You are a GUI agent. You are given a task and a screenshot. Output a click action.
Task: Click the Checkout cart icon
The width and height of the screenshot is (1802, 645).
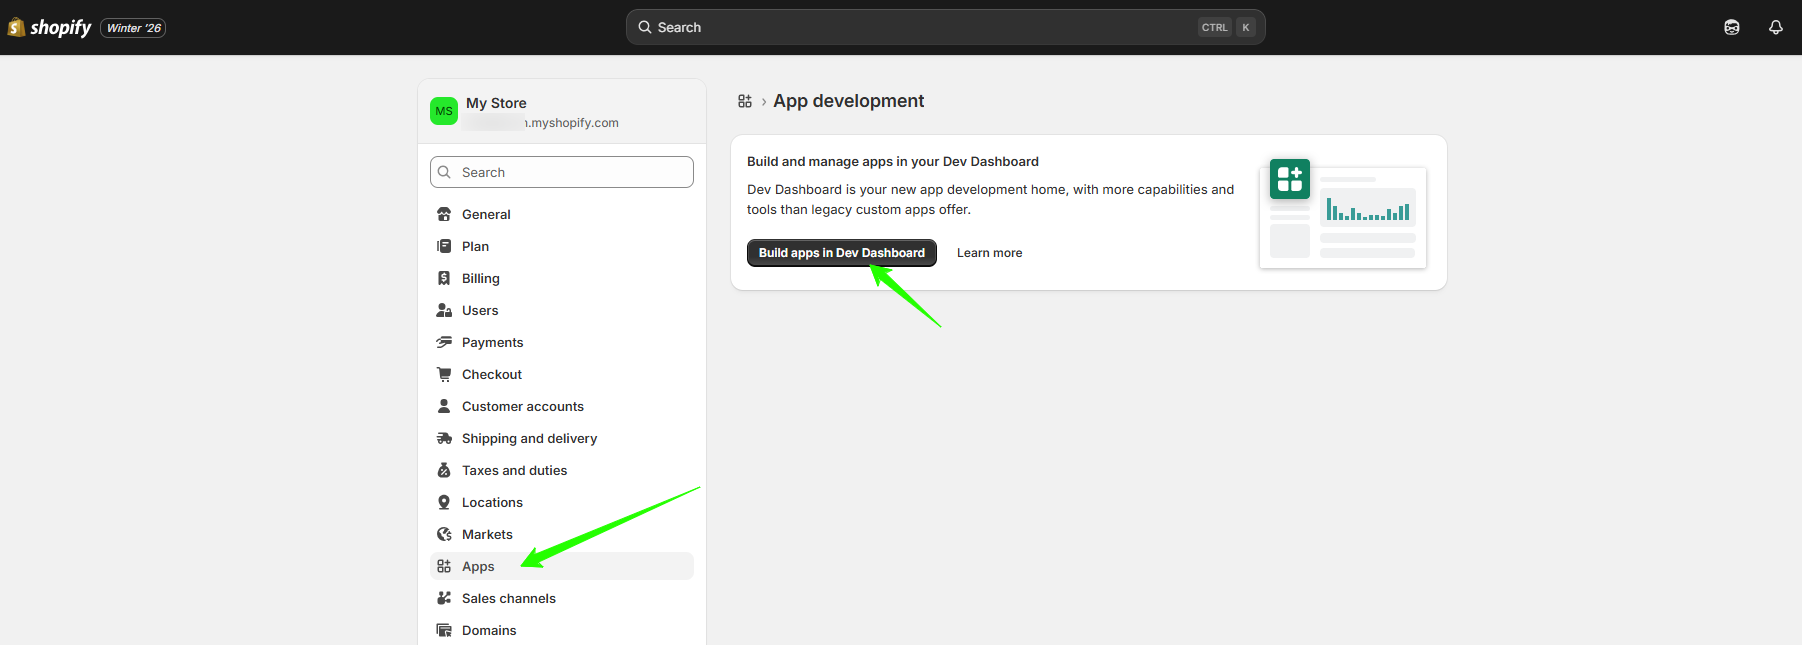pos(444,374)
